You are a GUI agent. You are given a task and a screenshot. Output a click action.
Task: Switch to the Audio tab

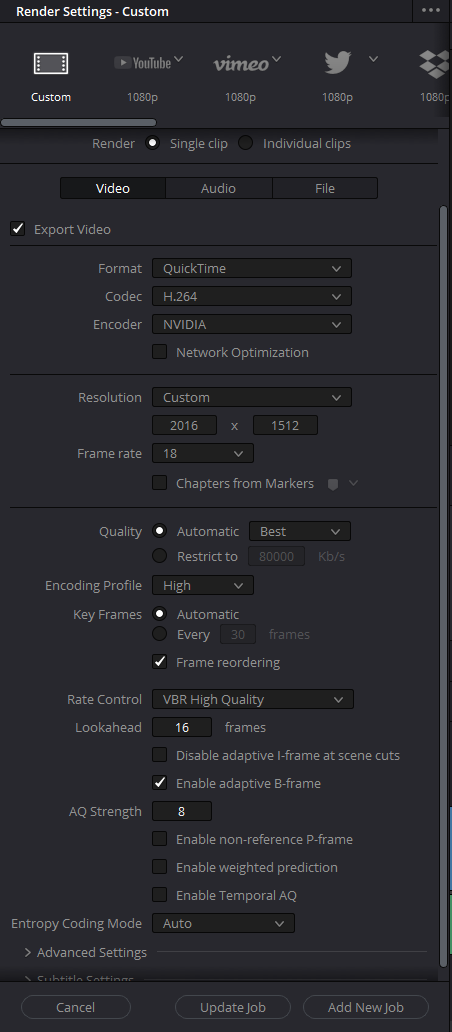[218, 188]
